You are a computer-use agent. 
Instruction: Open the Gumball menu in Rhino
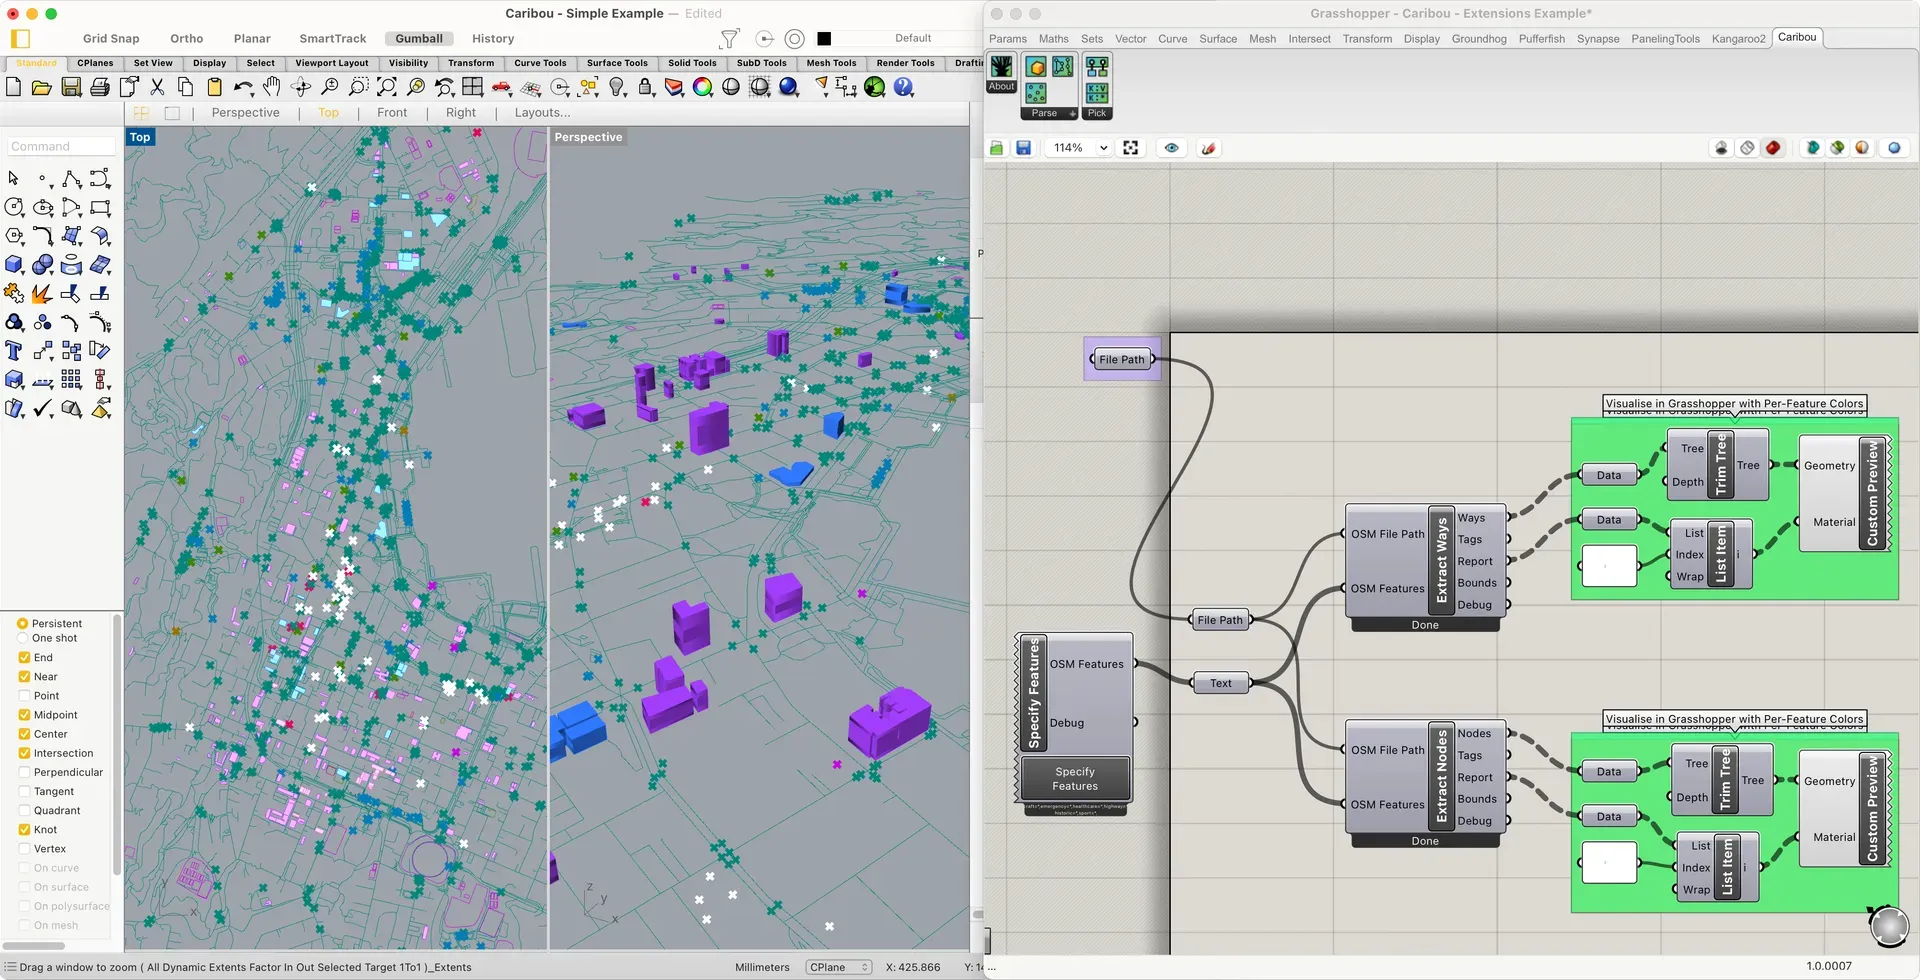(x=419, y=38)
